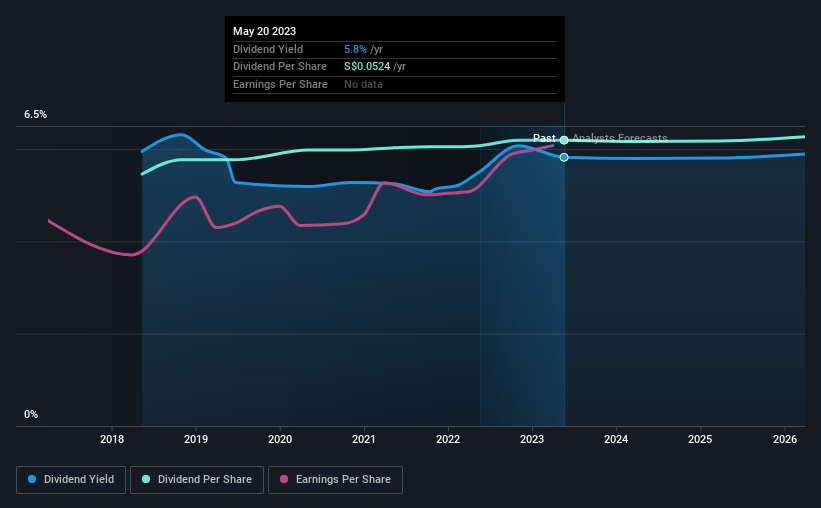Click the Past label on chart

(x=544, y=138)
